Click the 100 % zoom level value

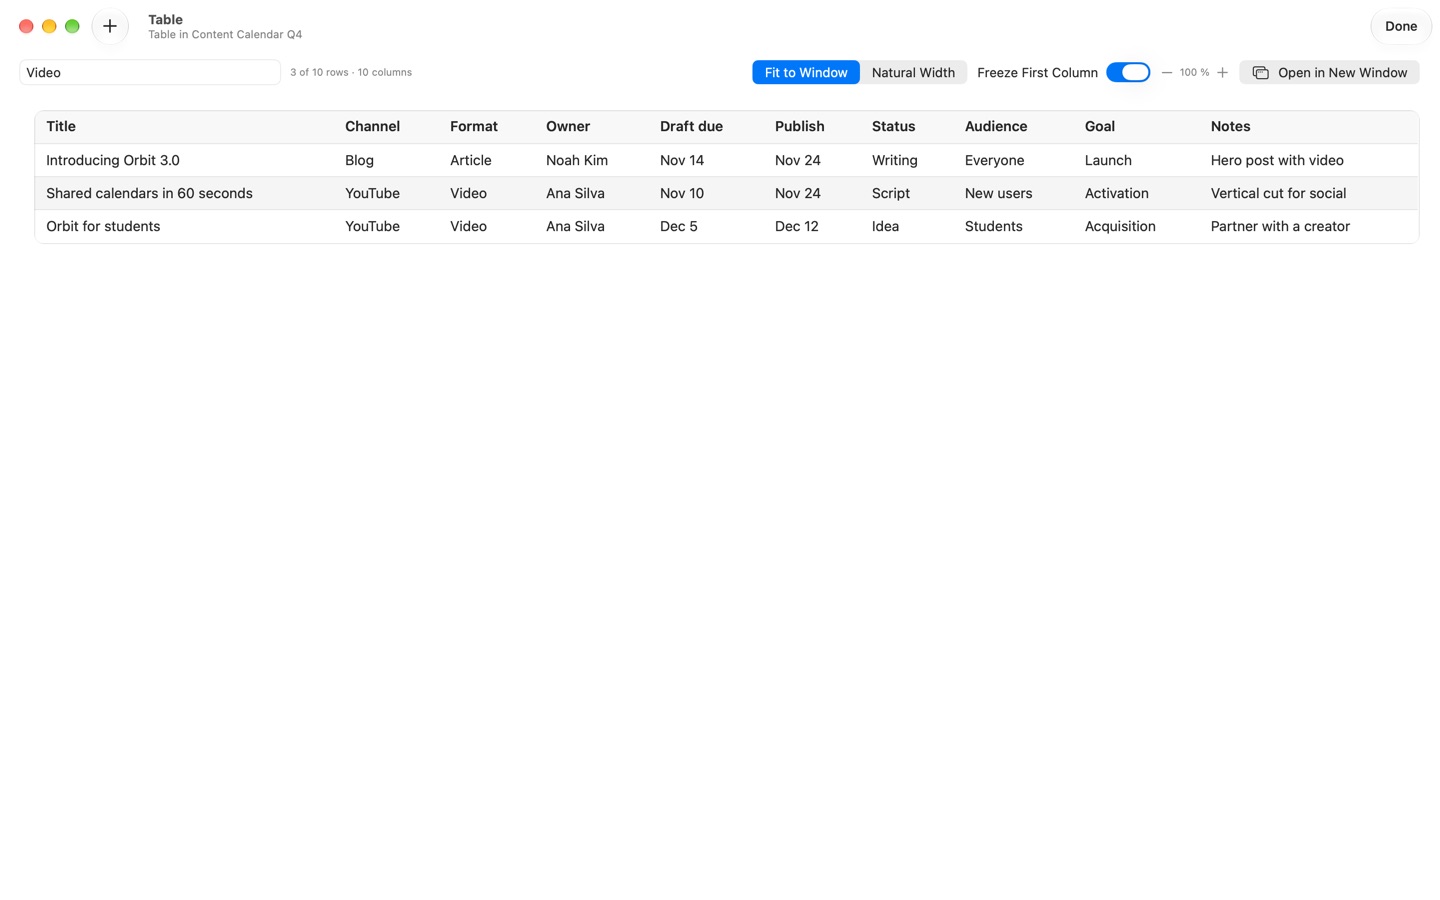pyautogui.click(x=1194, y=72)
